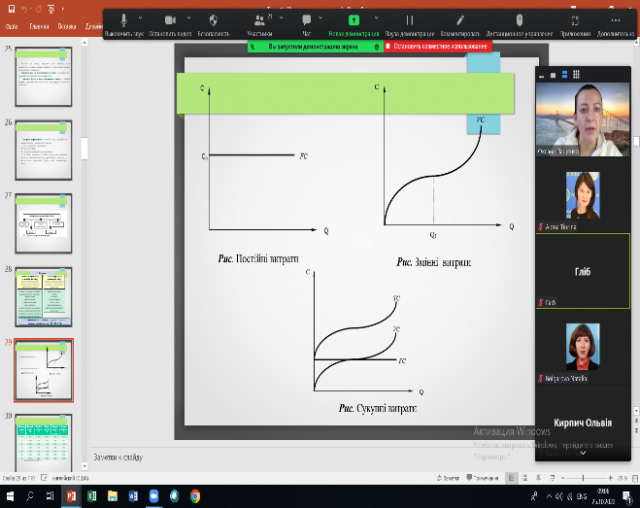The image size is (640, 508).
Task: Open the PowerPoint Home tab
Action: click(x=39, y=27)
